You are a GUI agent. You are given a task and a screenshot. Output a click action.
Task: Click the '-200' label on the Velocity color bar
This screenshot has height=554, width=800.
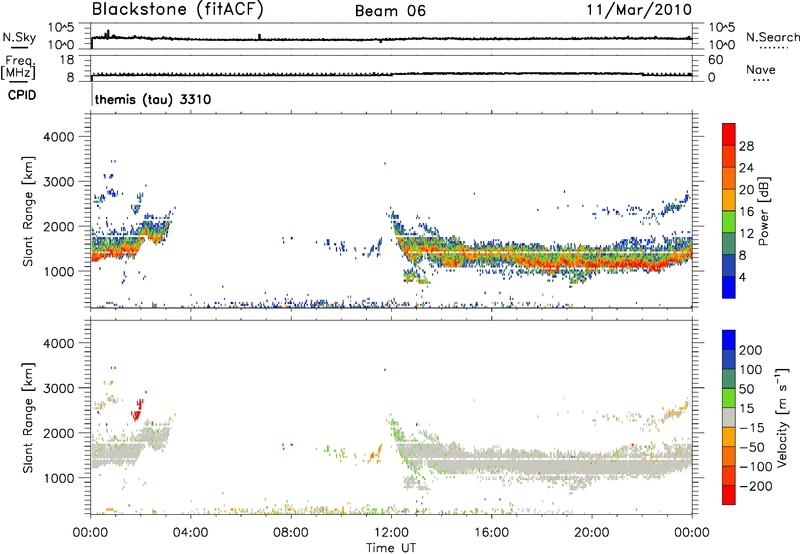[755, 486]
